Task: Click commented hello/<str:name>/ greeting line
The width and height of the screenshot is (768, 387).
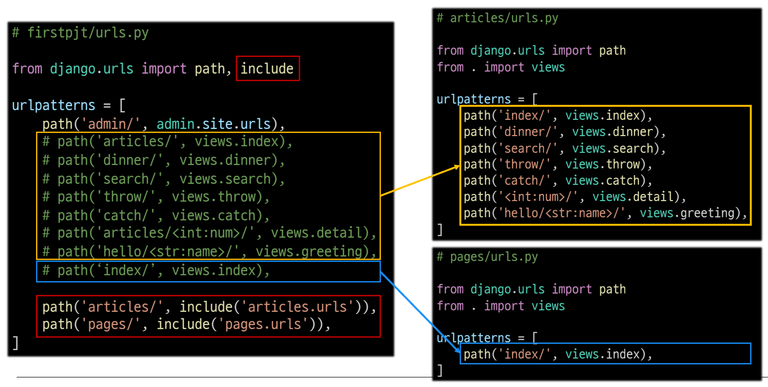Action: pyautogui.click(x=209, y=251)
